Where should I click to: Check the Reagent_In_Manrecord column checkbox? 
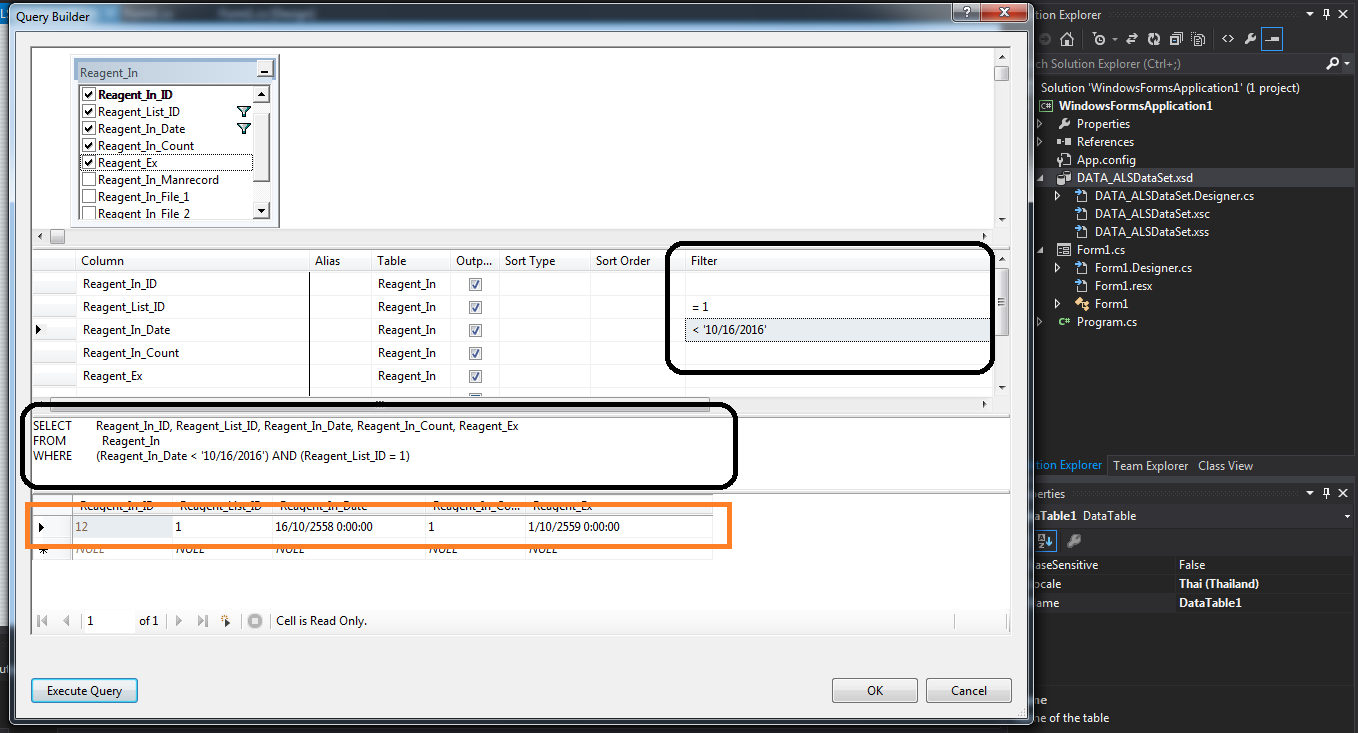[89, 180]
